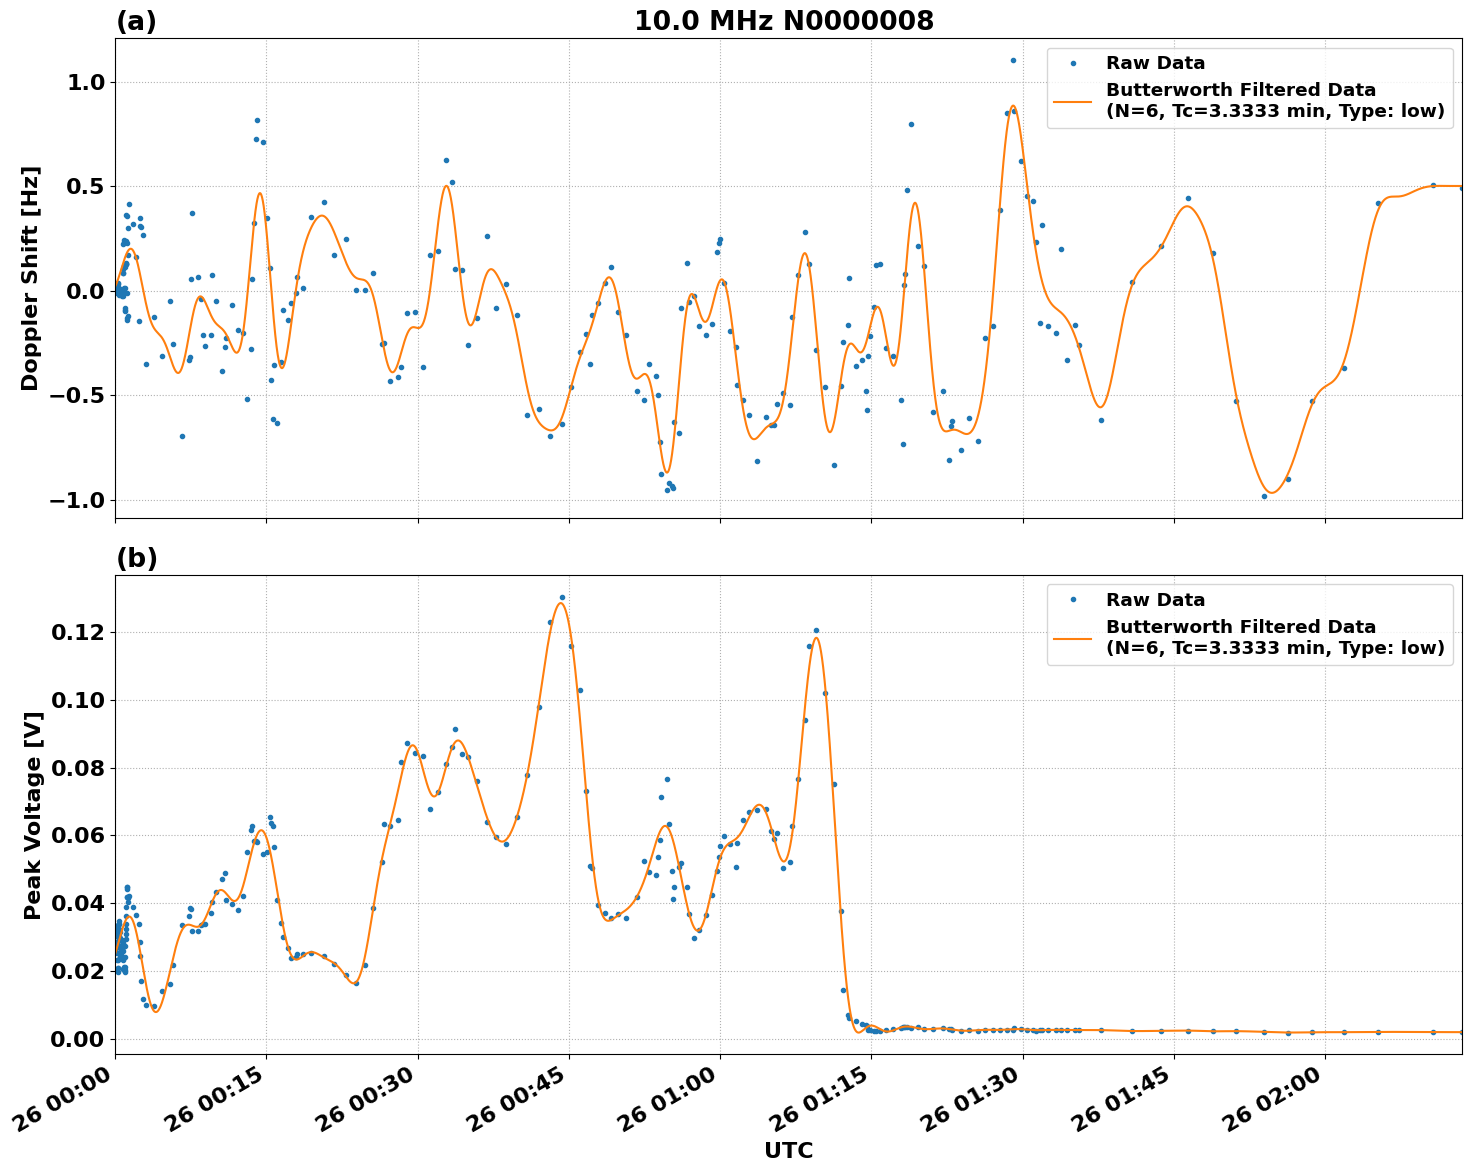Viewport: 1472px width, 1172px height.
Task: Click the "(b)" panel label
Action: (137, 558)
